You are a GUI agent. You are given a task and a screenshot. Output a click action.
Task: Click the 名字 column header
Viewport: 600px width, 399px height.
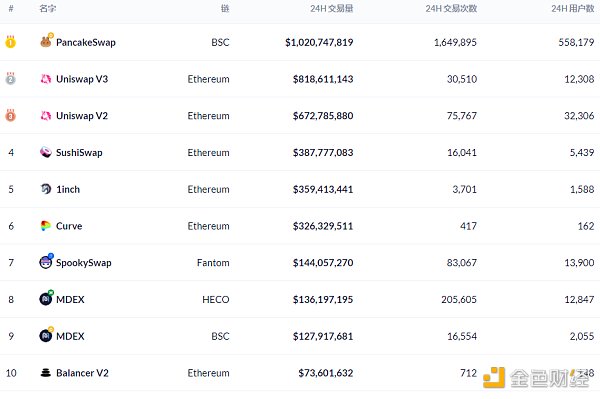tap(47, 8)
